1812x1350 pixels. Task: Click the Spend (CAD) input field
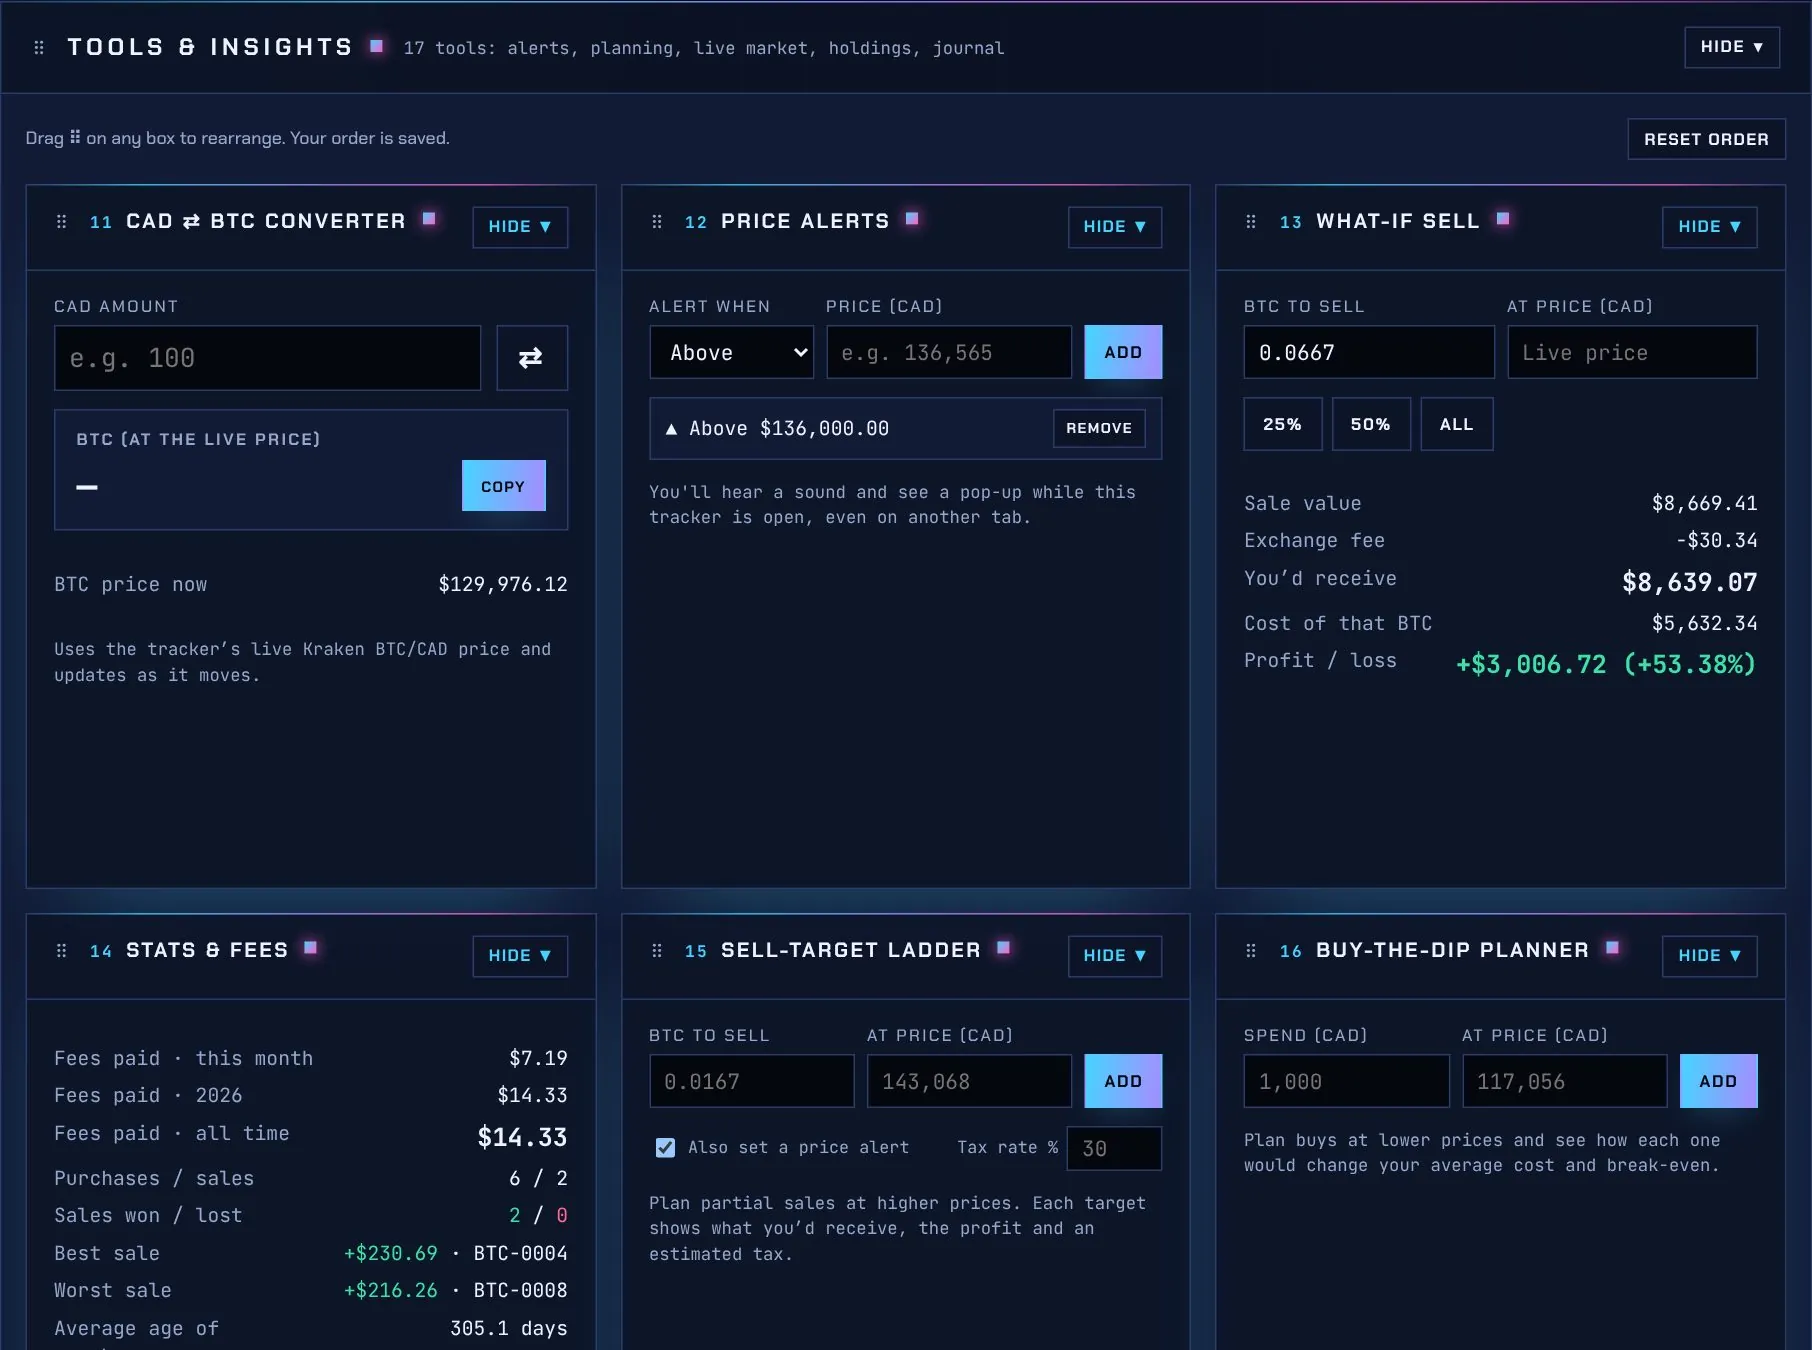coord(1346,1081)
